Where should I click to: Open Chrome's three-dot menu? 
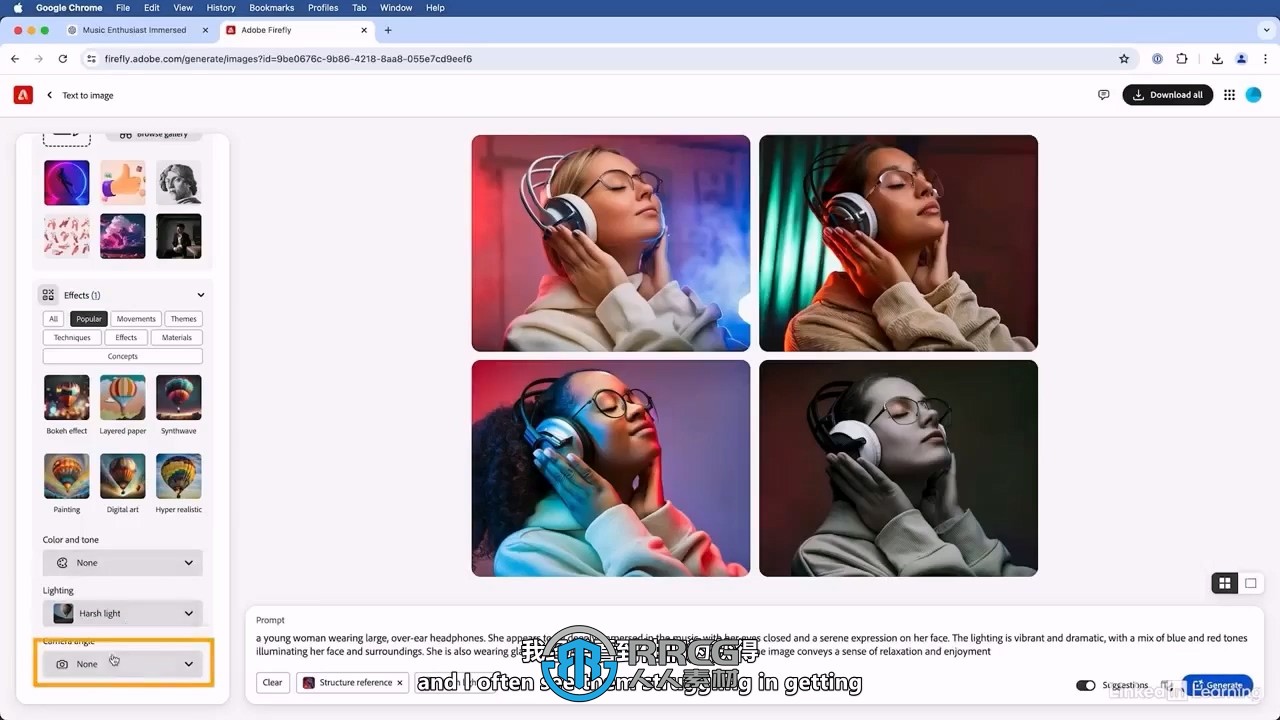click(x=1265, y=59)
